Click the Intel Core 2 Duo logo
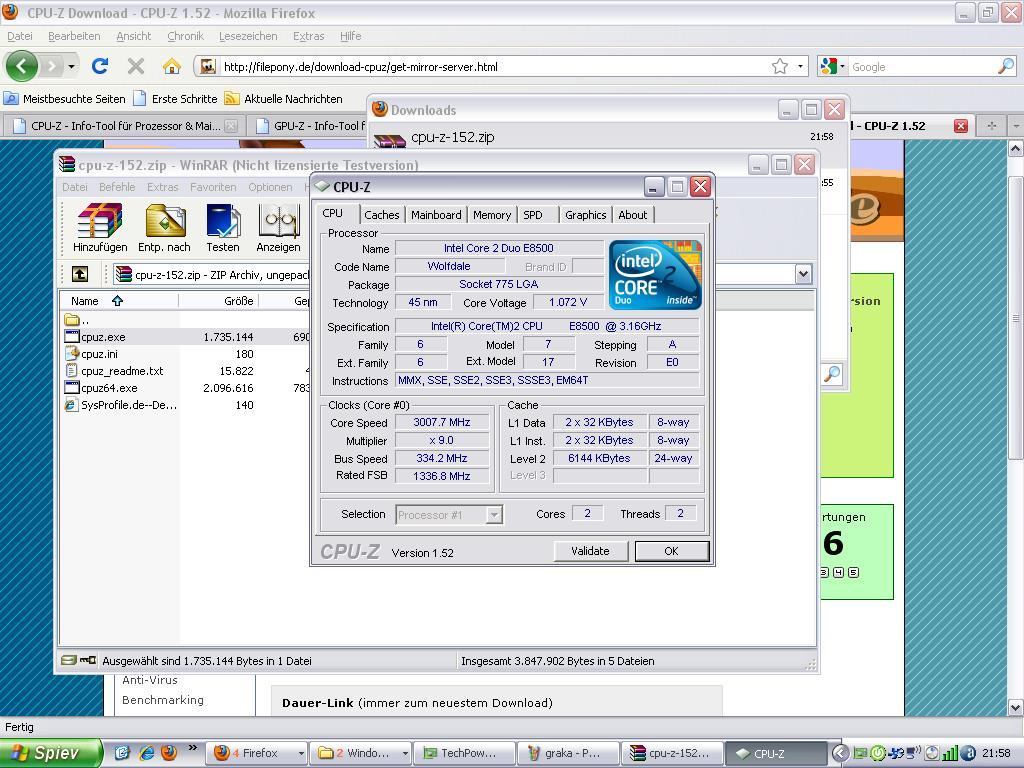 pyautogui.click(x=655, y=274)
